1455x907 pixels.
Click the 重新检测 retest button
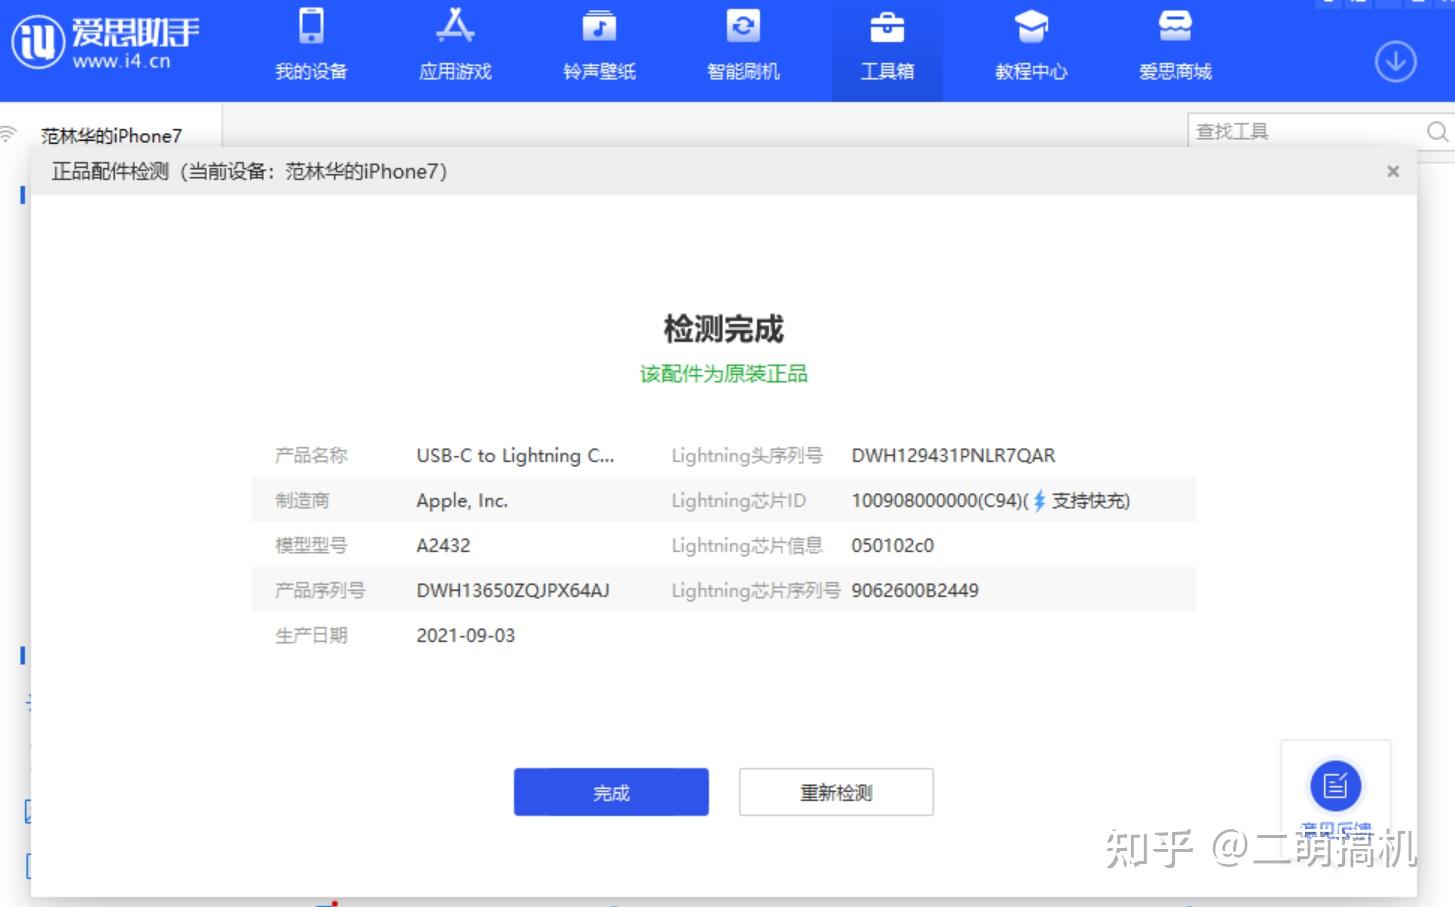click(x=836, y=791)
